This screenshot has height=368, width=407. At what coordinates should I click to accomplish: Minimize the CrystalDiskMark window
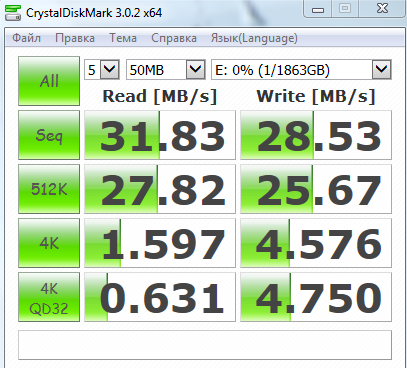pos(318,9)
